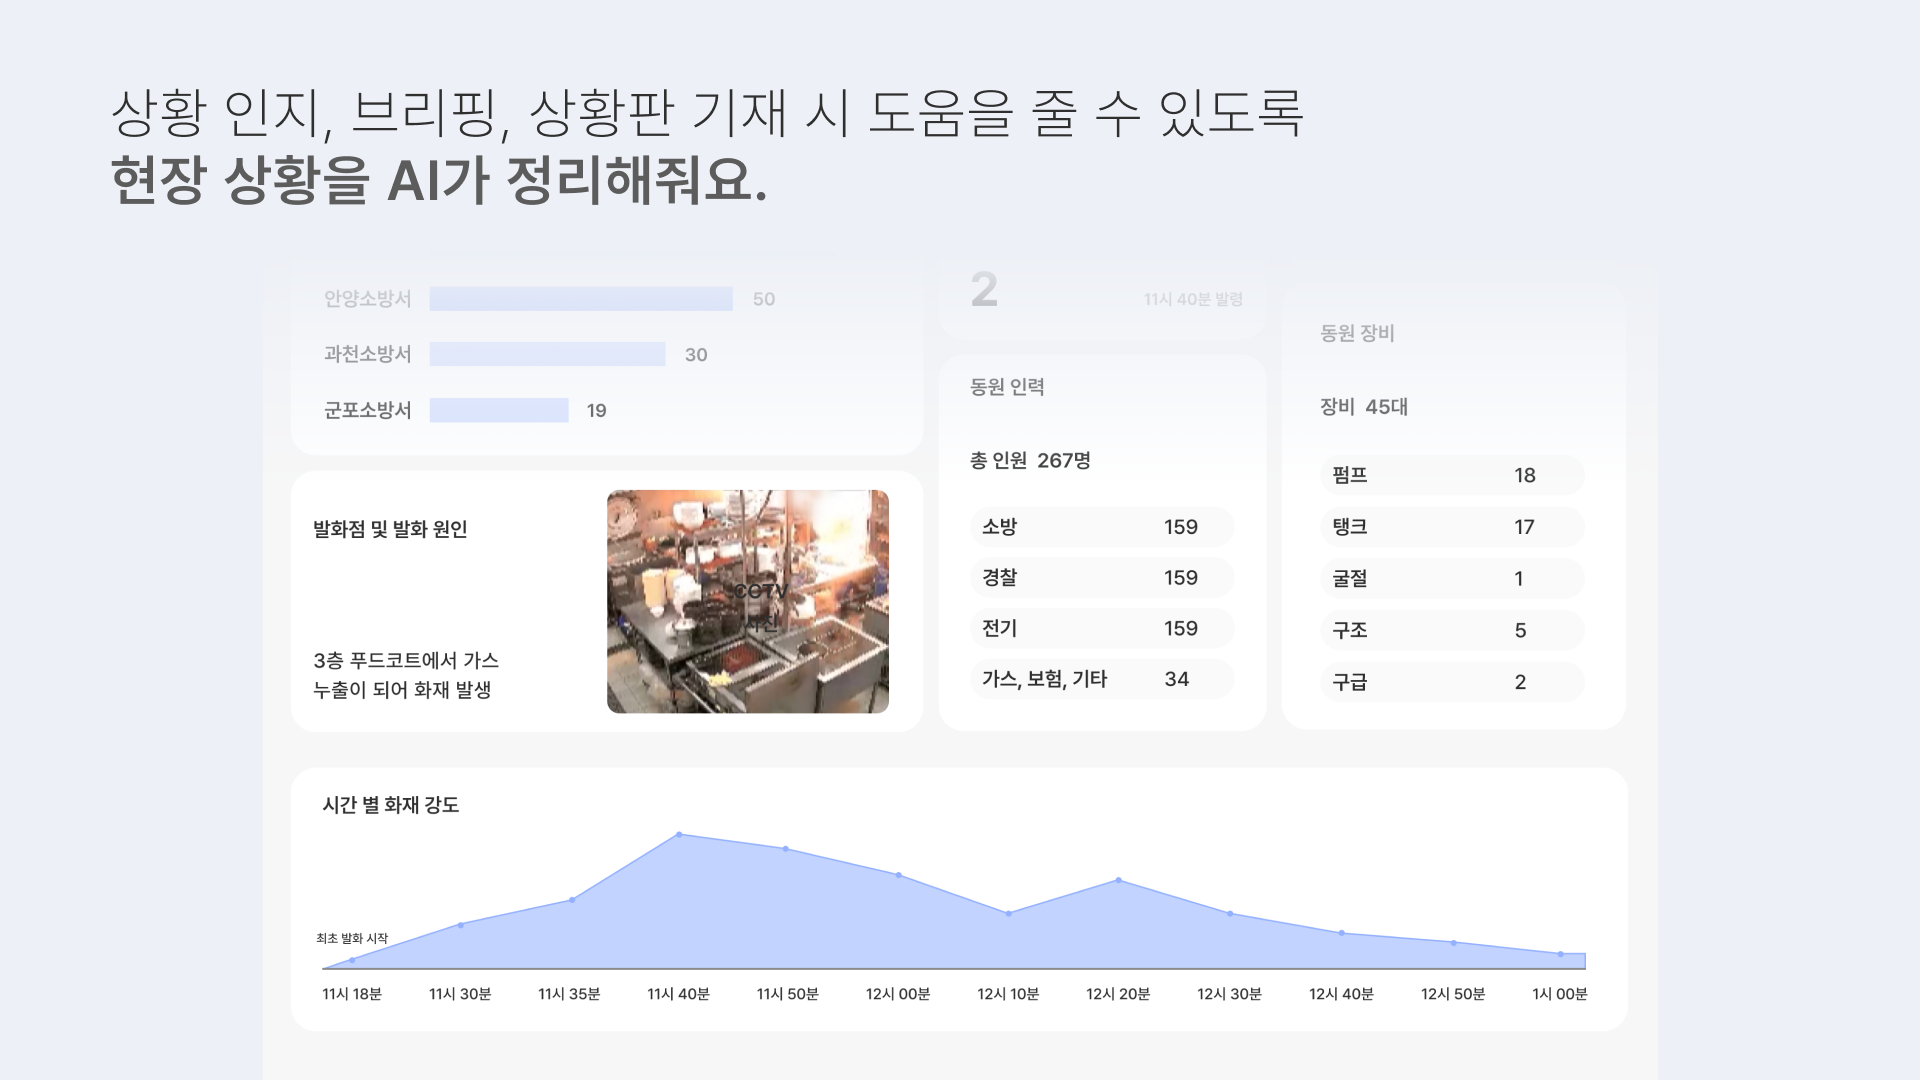Select the 군포소방서 bar in chart
Image resolution: width=1920 pixels, height=1080 pixels.
tap(499, 410)
